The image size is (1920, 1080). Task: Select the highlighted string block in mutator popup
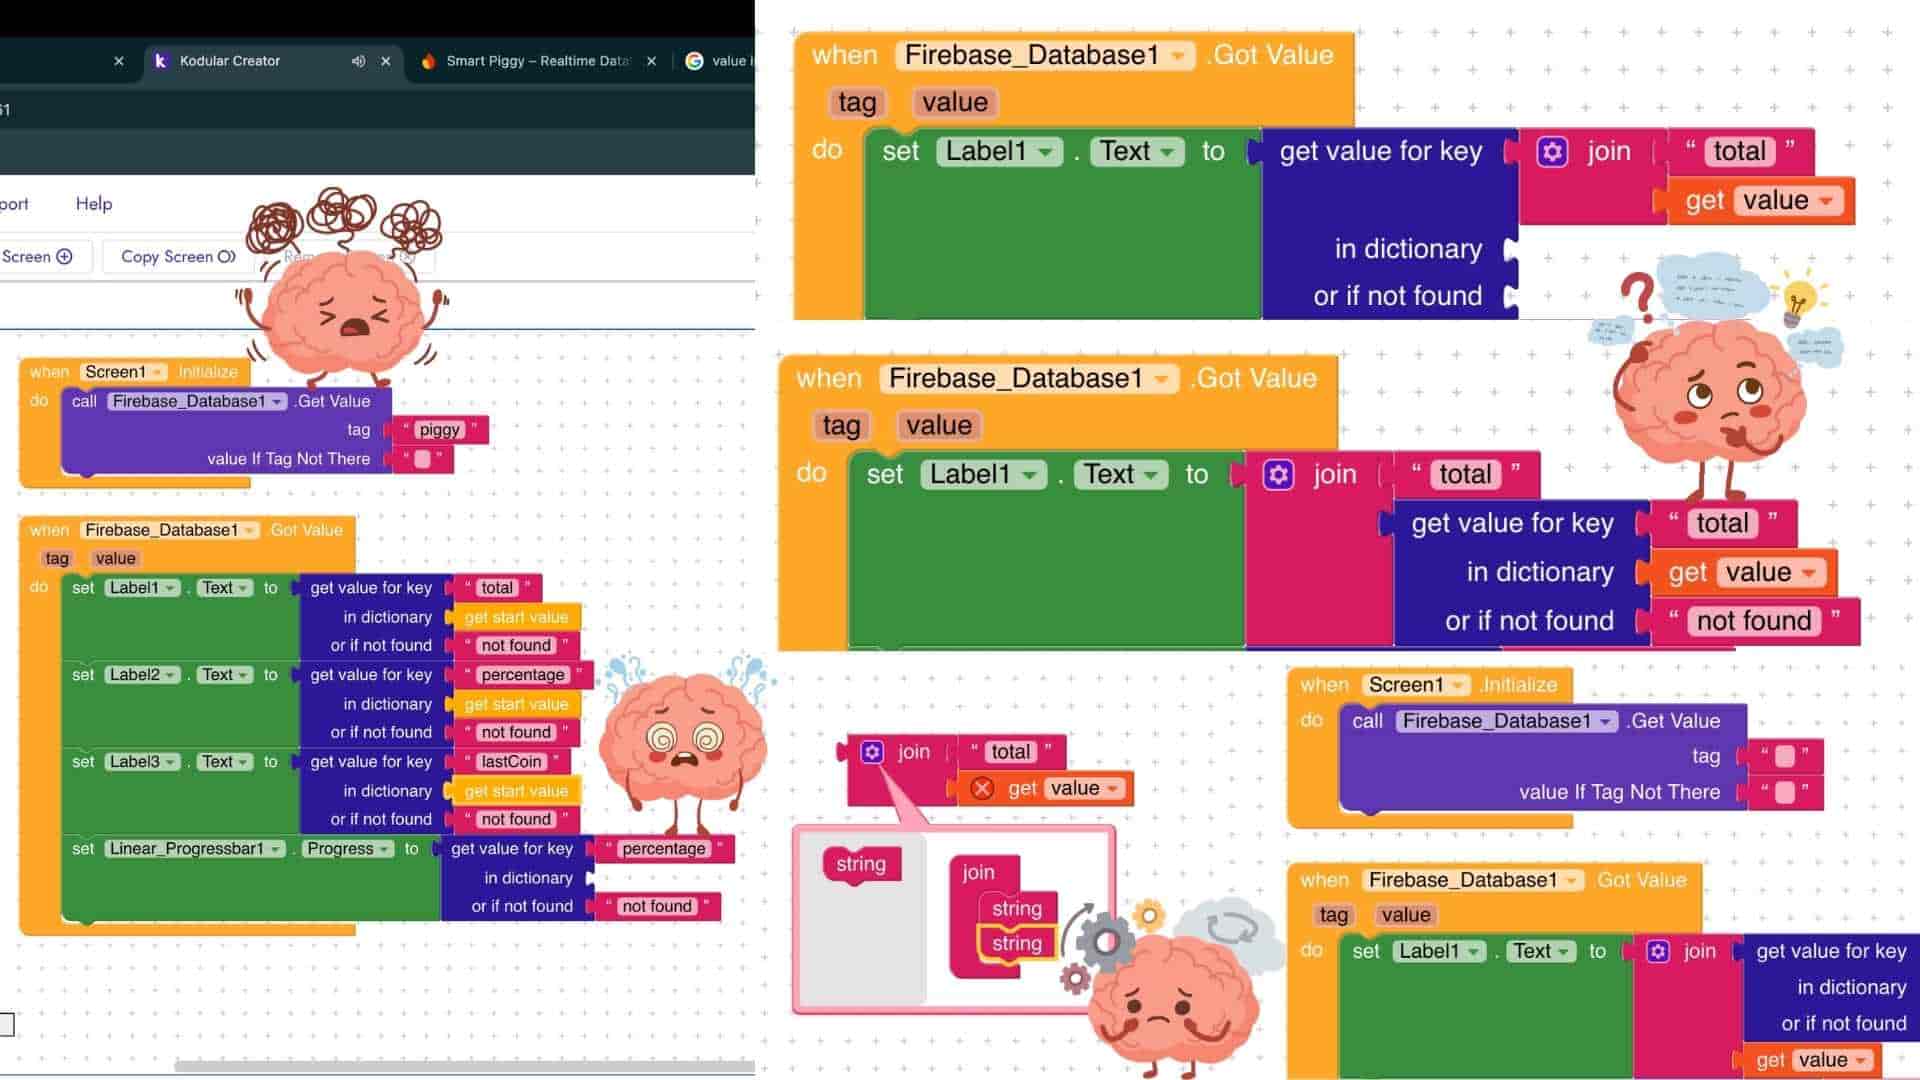[1017, 944]
